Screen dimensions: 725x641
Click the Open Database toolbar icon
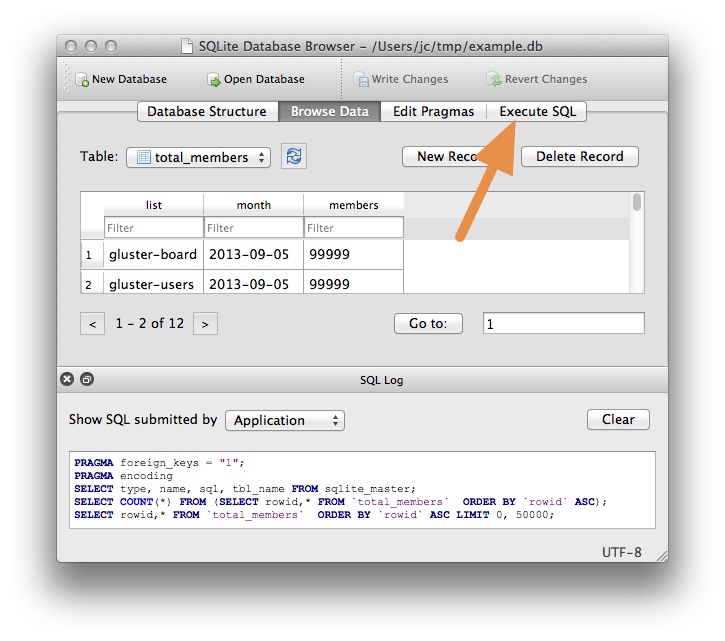coord(214,80)
